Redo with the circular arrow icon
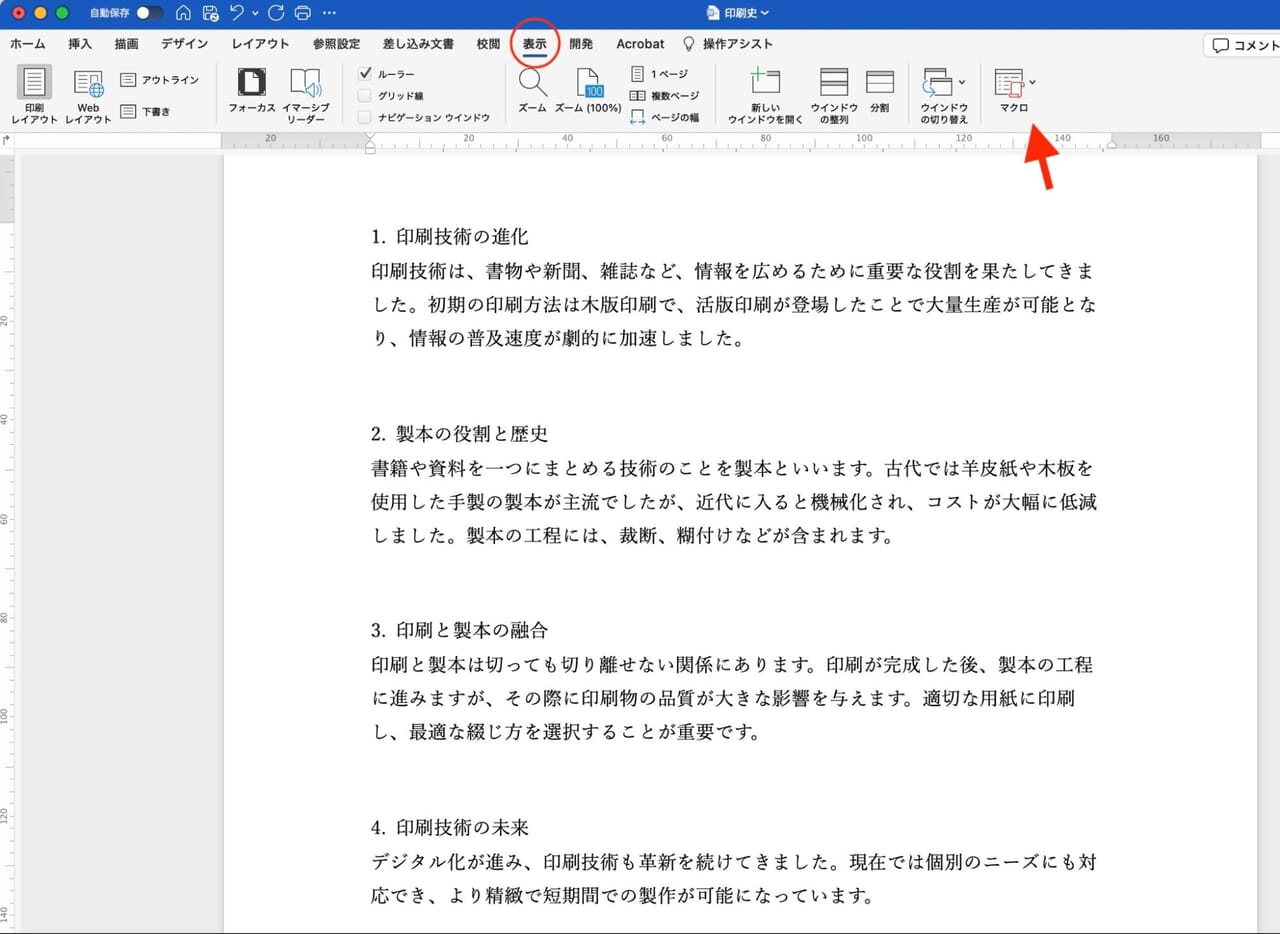1280x934 pixels. click(276, 13)
